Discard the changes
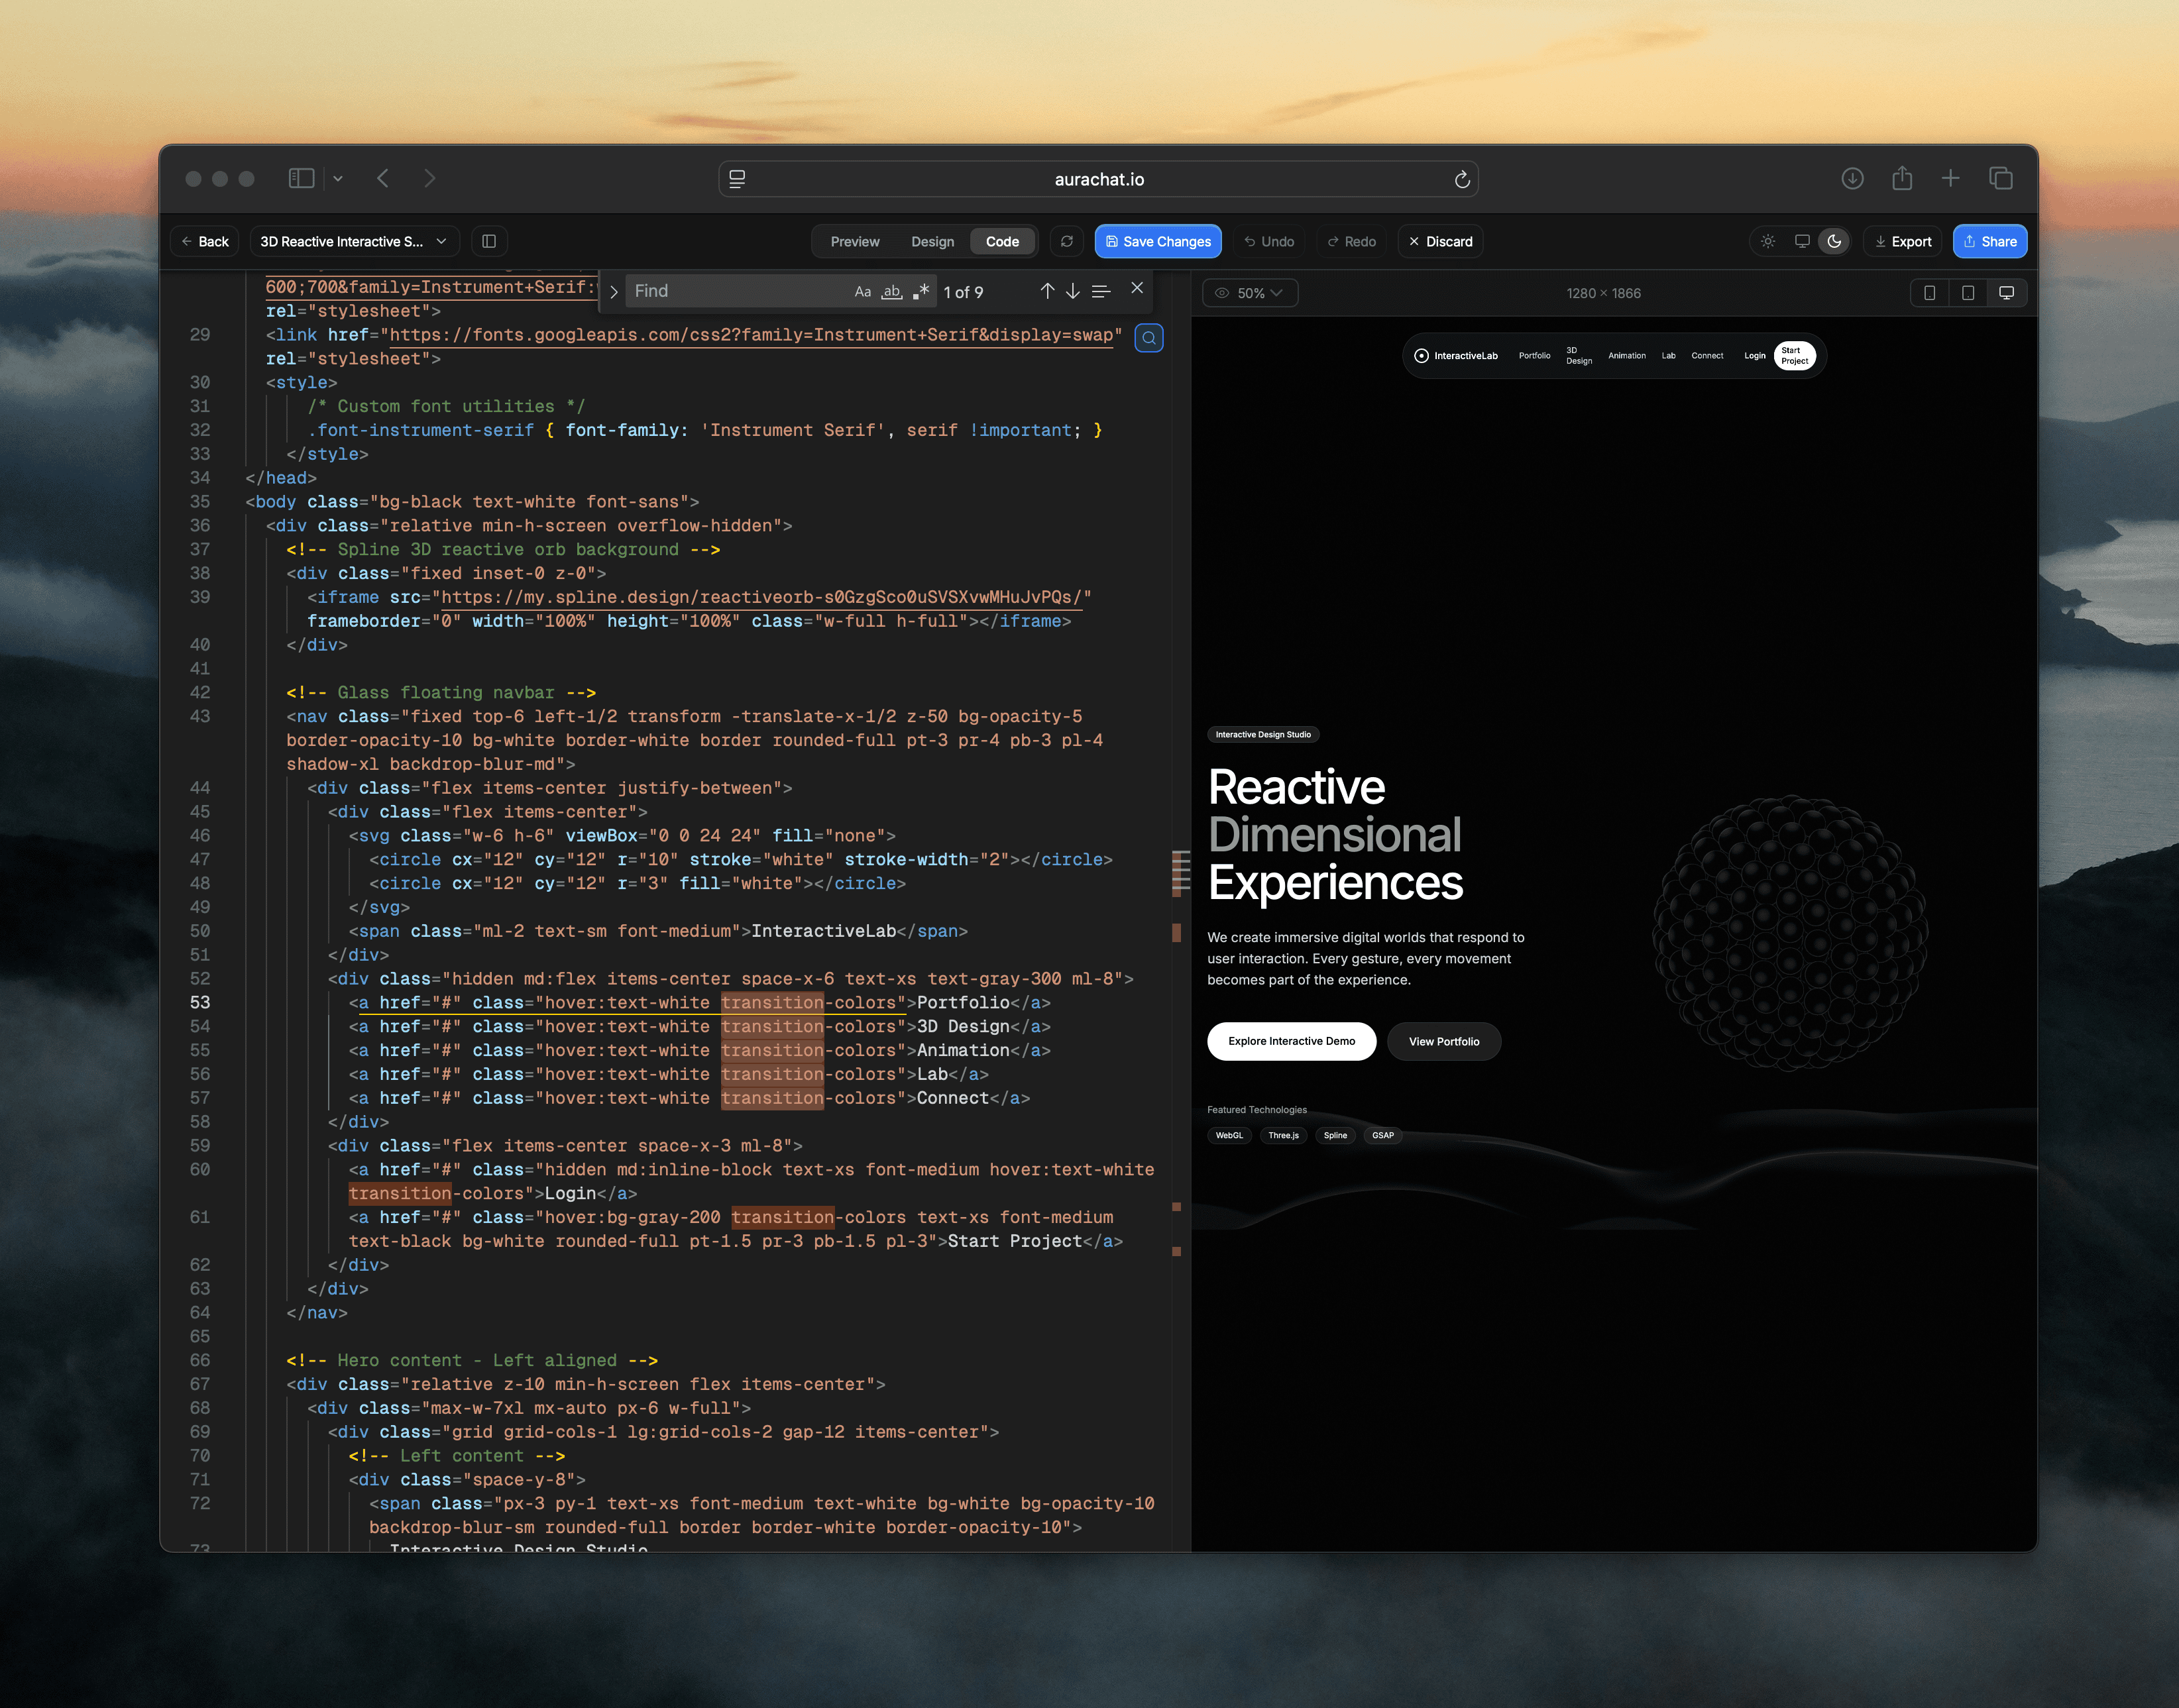Screen dimensions: 2179x1708 1440,241
